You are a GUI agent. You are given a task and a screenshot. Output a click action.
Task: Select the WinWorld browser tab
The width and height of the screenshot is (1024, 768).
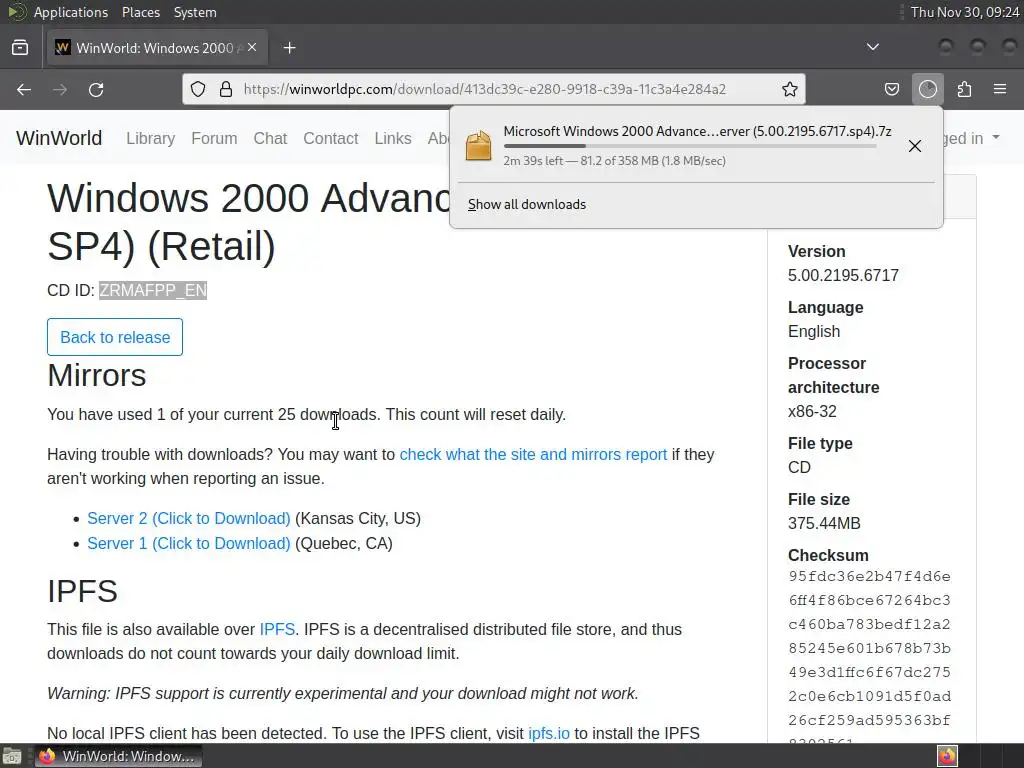coord(155,48)
